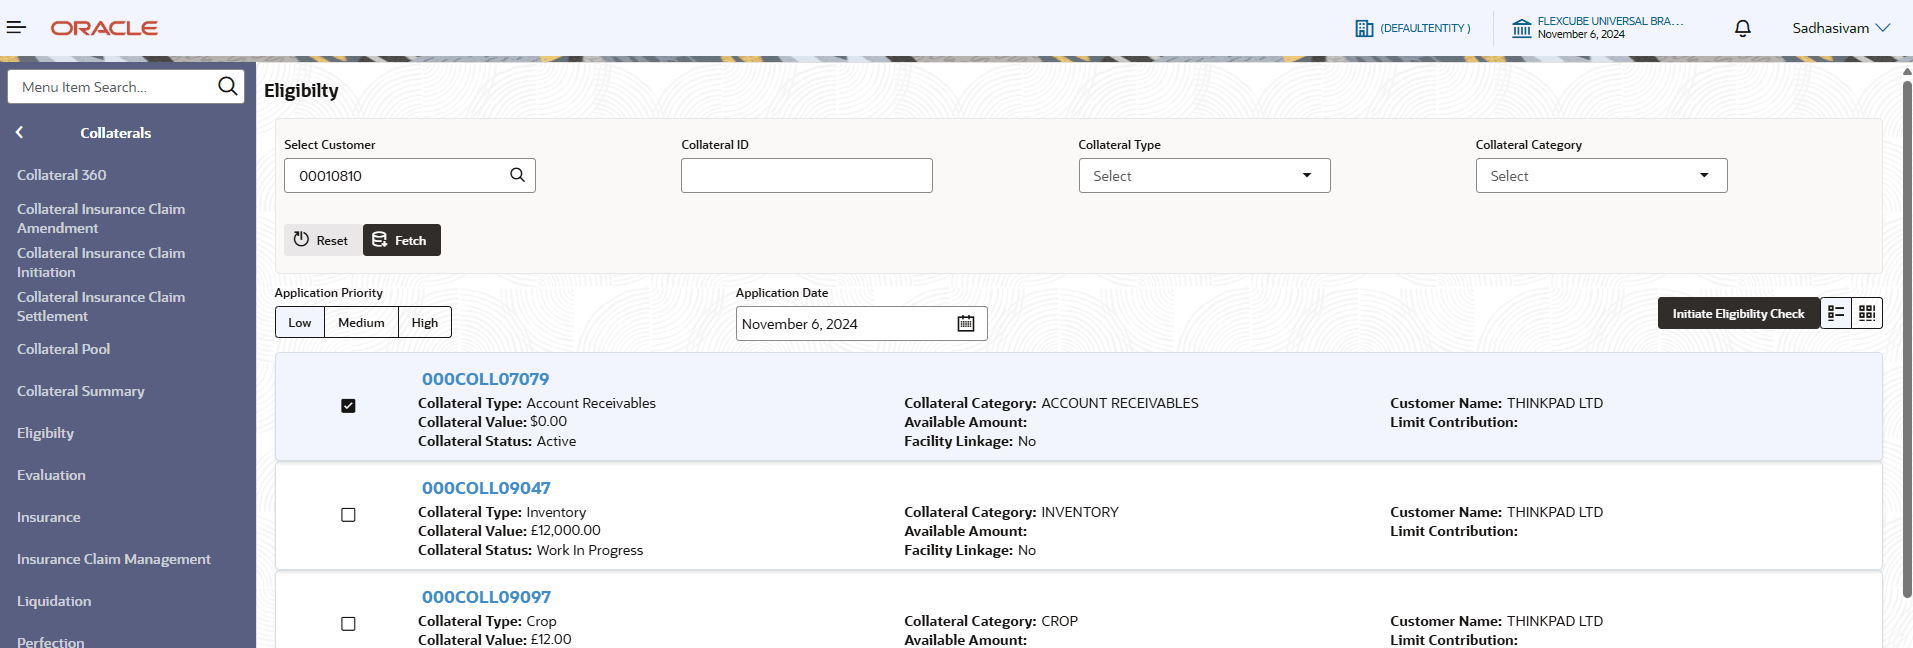Viewport: 1913px width, 648px height.
Task: Click the page vertical scrollbar
Action: coord(1907,340)
